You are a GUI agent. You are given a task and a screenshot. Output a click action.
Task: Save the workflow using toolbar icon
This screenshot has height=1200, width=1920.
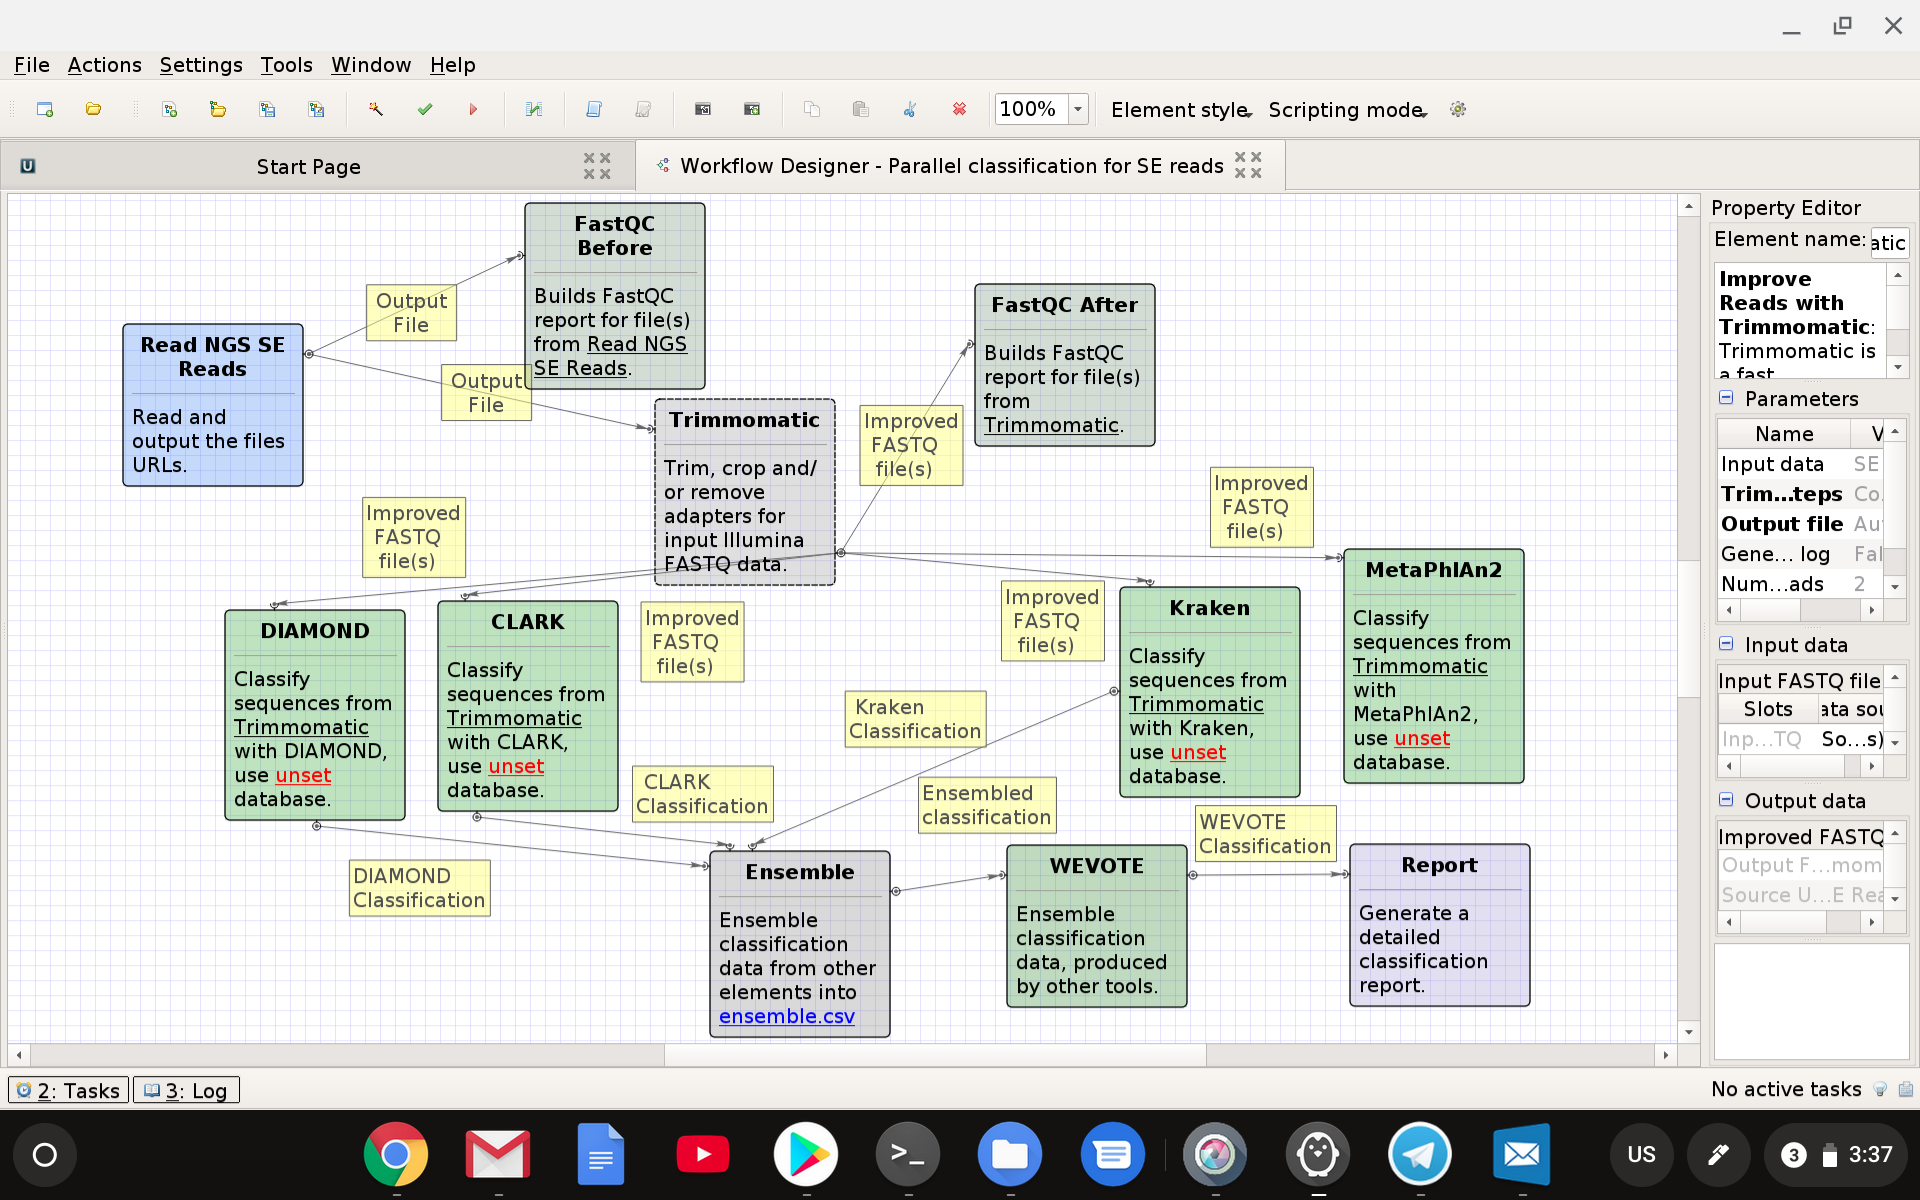(x=267, y=109)
